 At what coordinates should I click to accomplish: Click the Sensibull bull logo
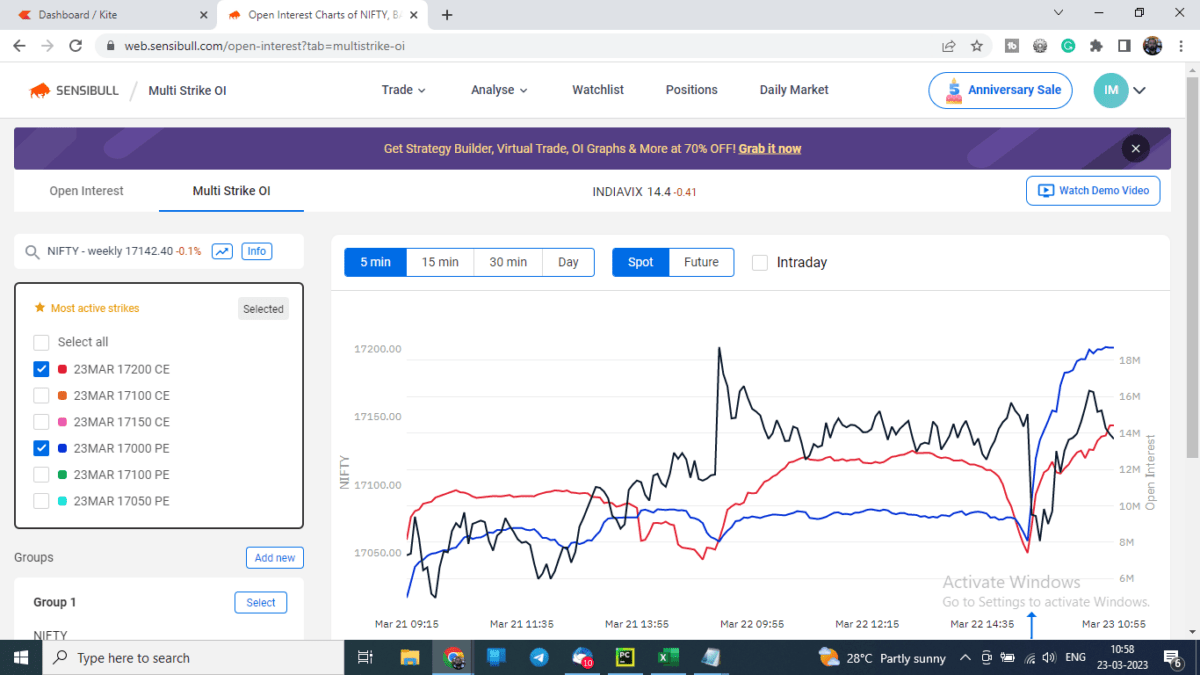tap(39, 89)
